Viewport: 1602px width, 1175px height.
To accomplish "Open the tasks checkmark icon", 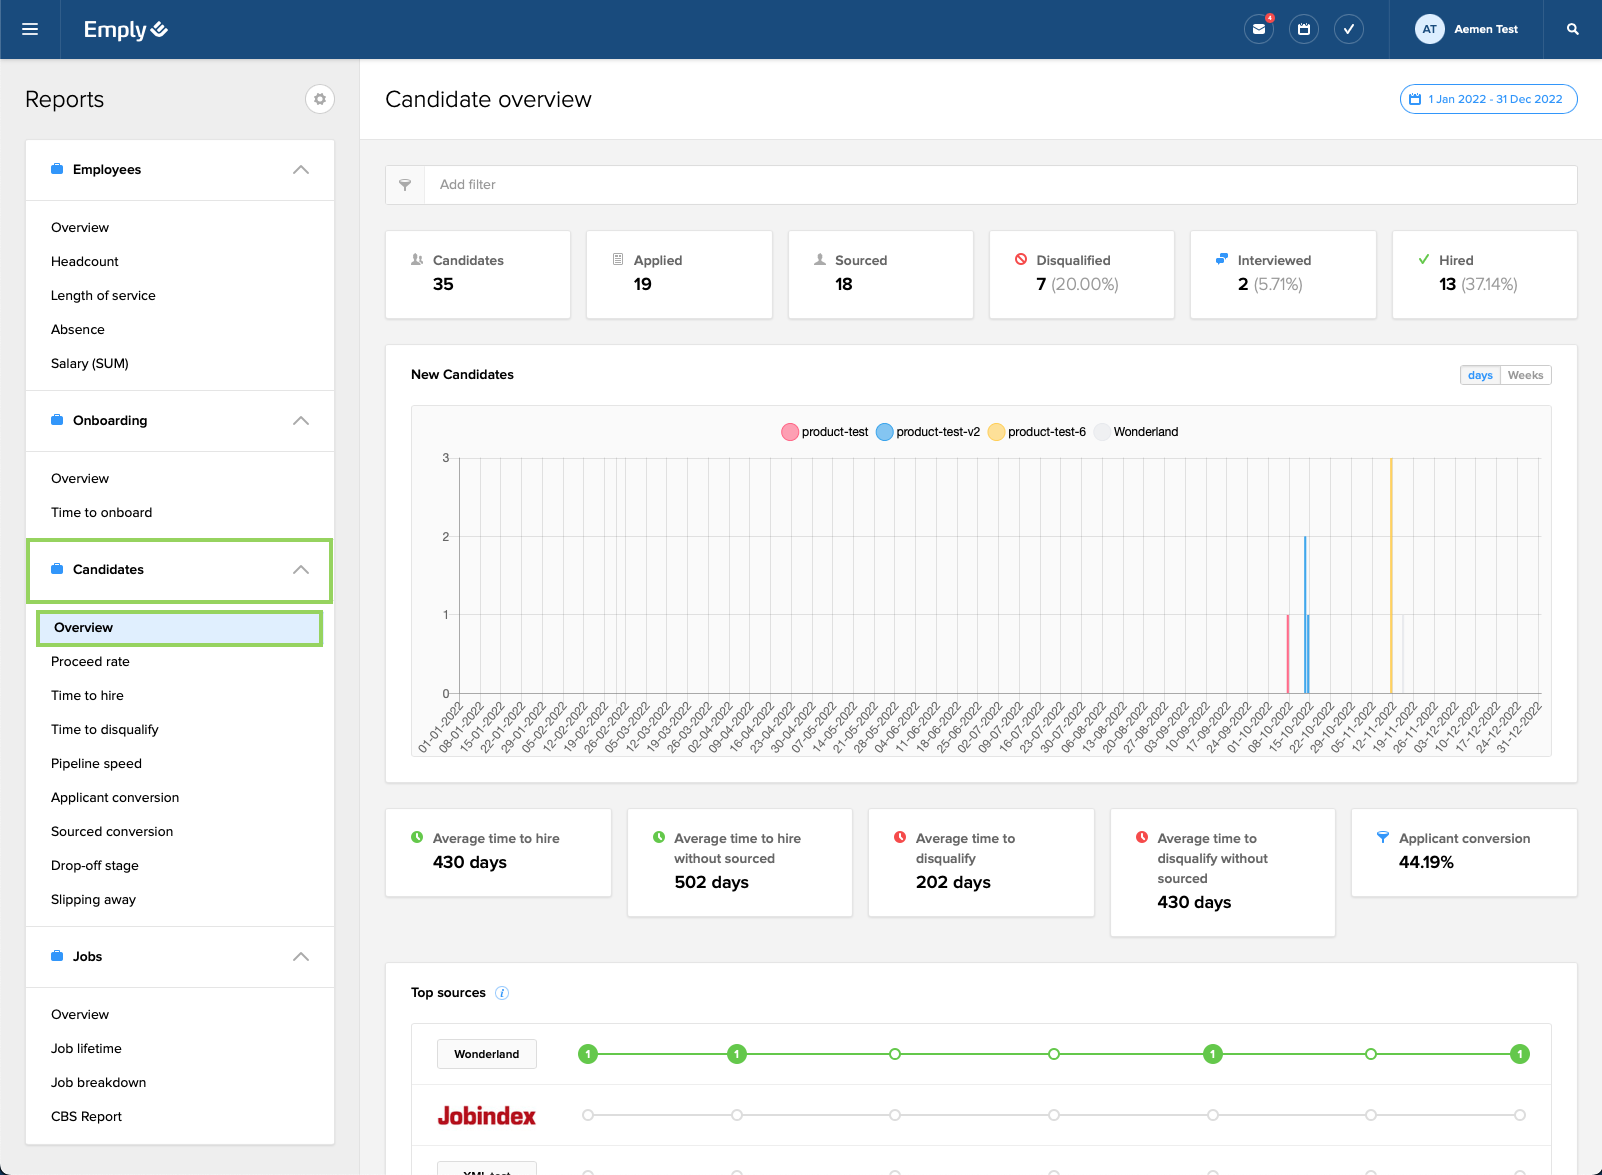I will pyautogui.click(x=1349, y=29).
